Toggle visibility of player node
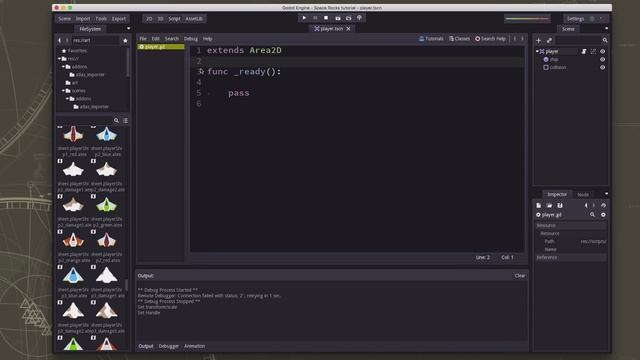 point(602,51)
